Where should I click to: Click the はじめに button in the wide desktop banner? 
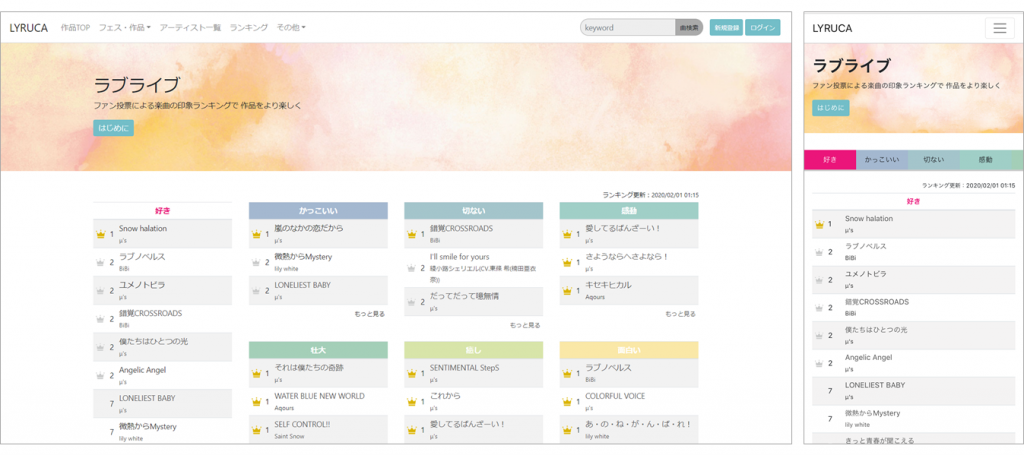pyautogui.click(x=114, y=128)
